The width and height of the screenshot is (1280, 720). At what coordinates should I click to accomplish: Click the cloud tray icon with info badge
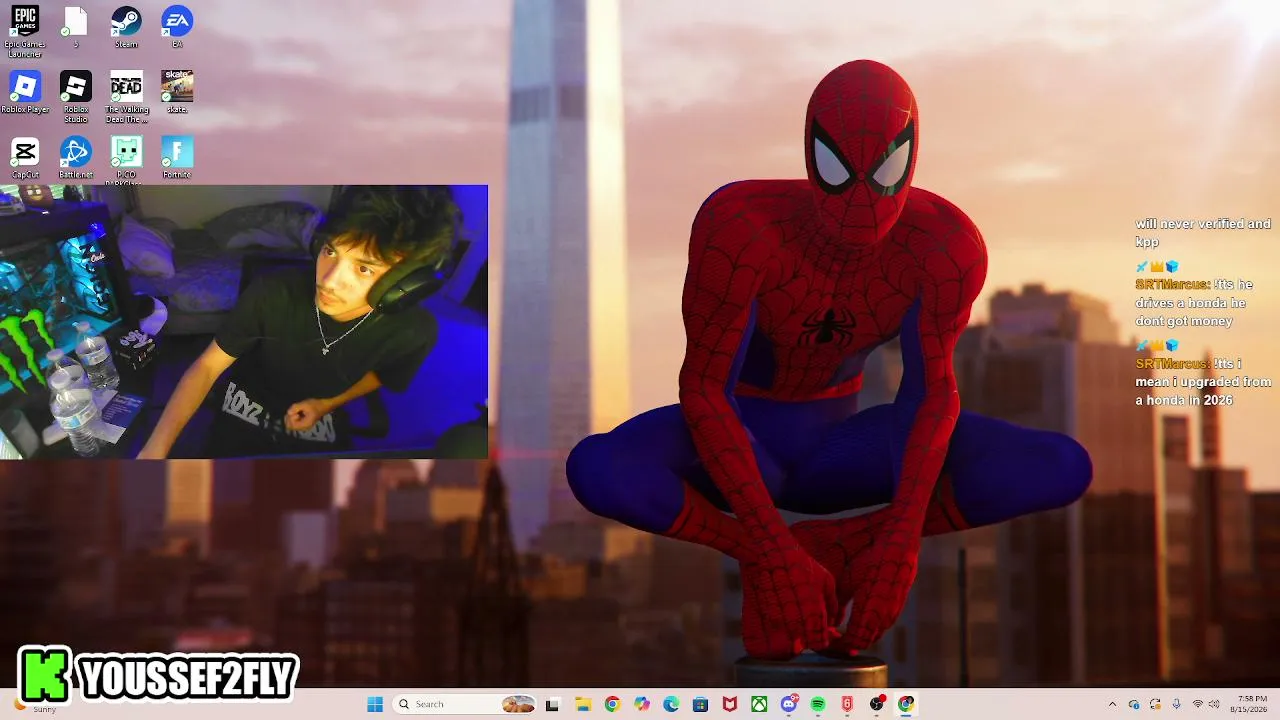pos(1134,704)
